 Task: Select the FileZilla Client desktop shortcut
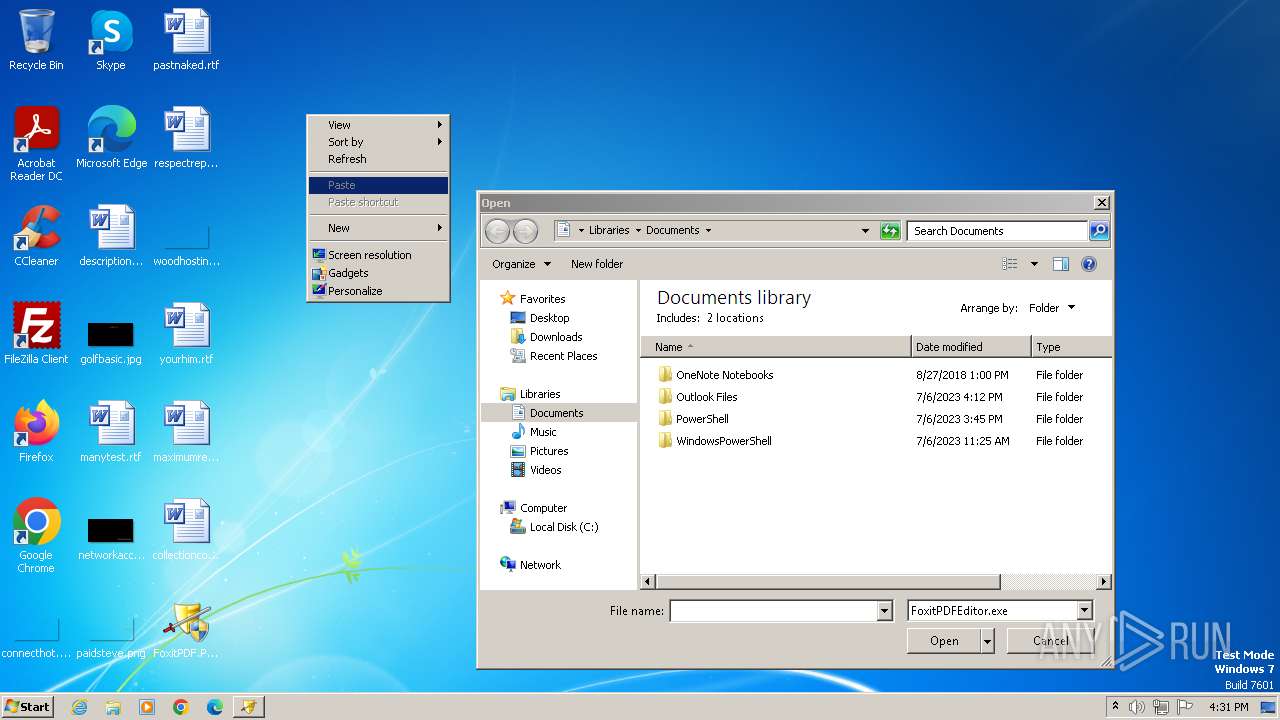pyautogui.click(x=36, y=334)
